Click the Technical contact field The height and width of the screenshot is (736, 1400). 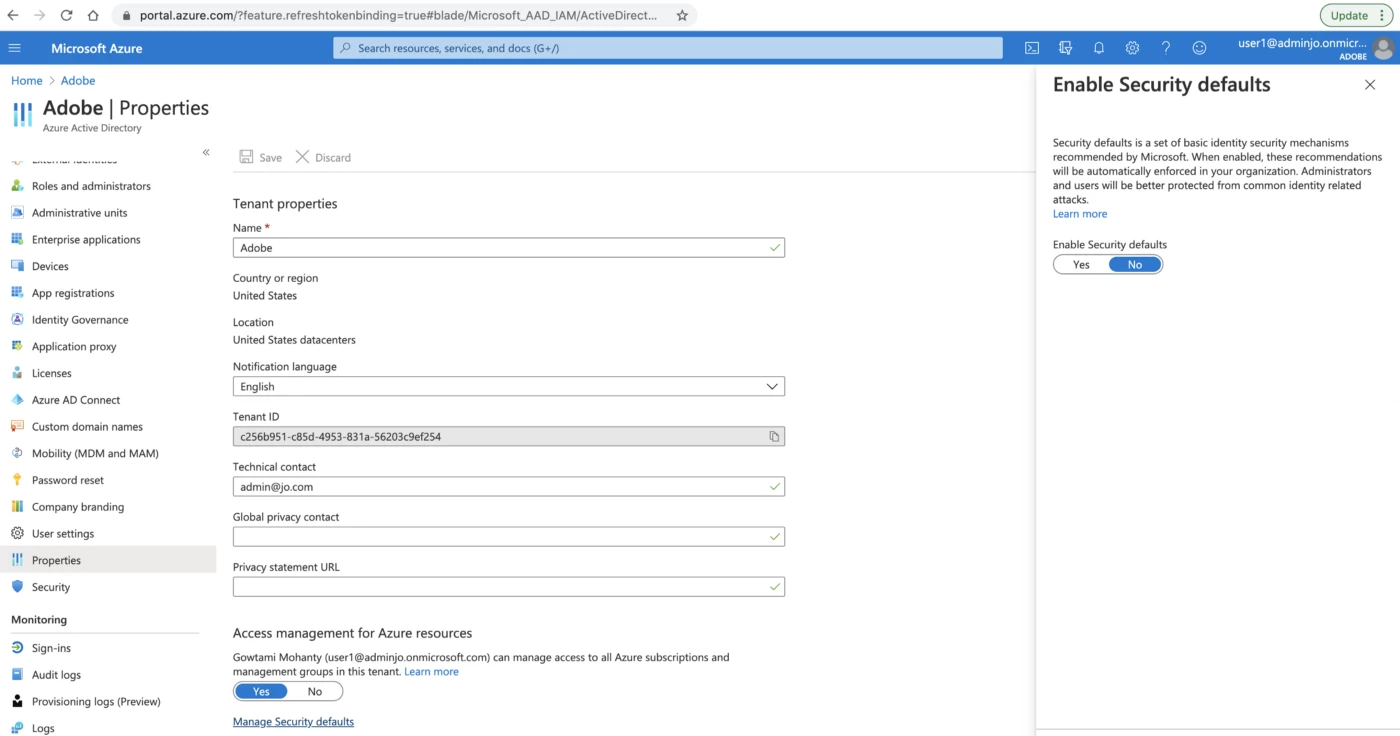(x=509, y=487)
